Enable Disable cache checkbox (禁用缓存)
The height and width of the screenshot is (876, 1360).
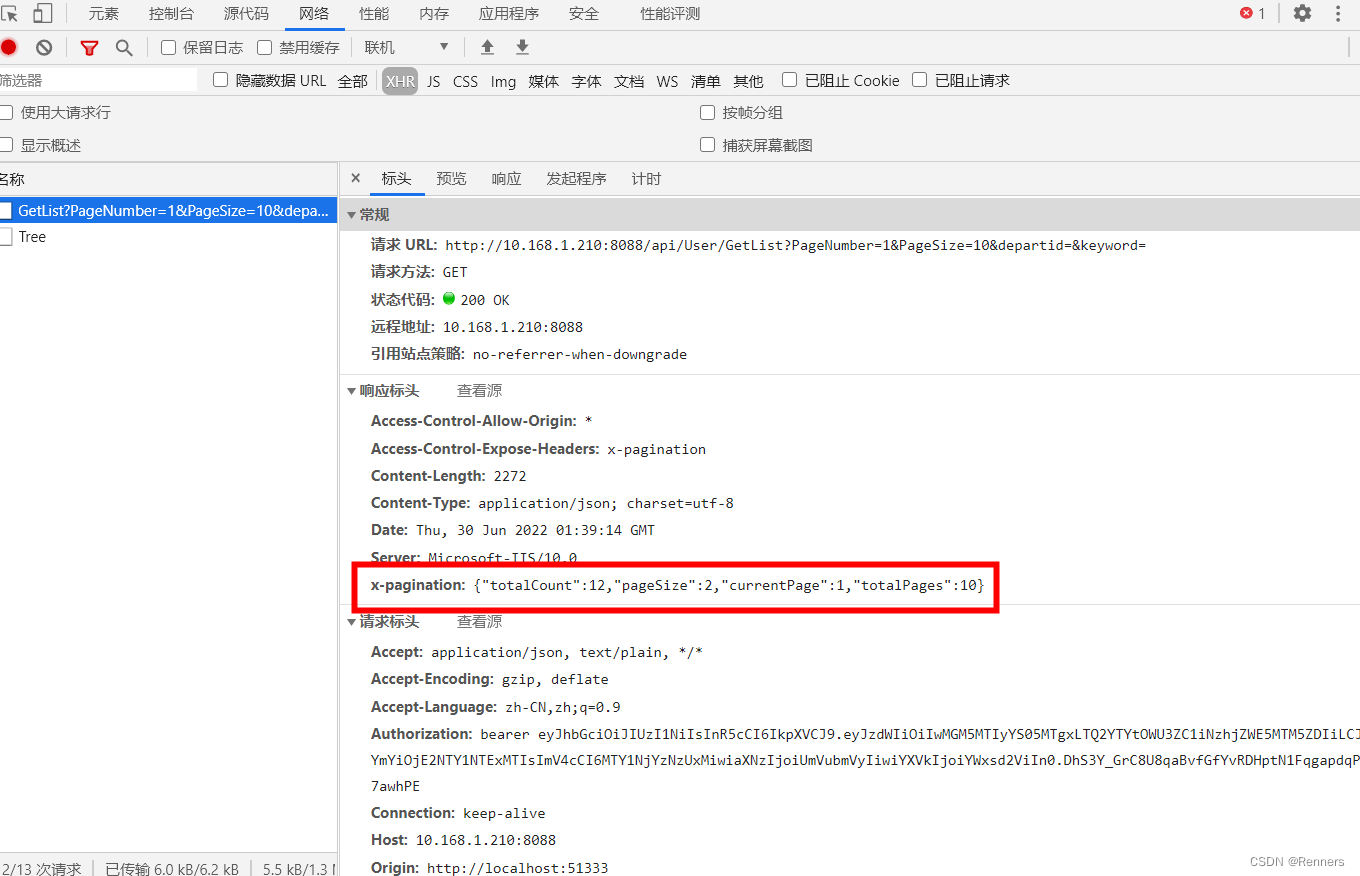tap(264, 47)
